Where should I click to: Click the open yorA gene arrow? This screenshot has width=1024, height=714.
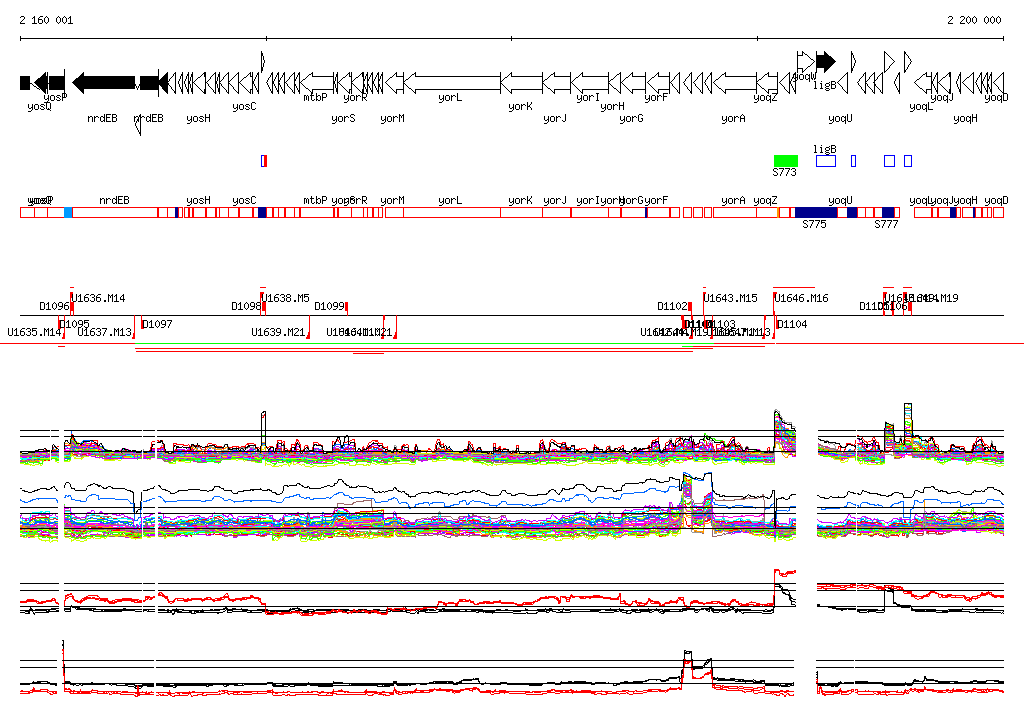[735, 83]
